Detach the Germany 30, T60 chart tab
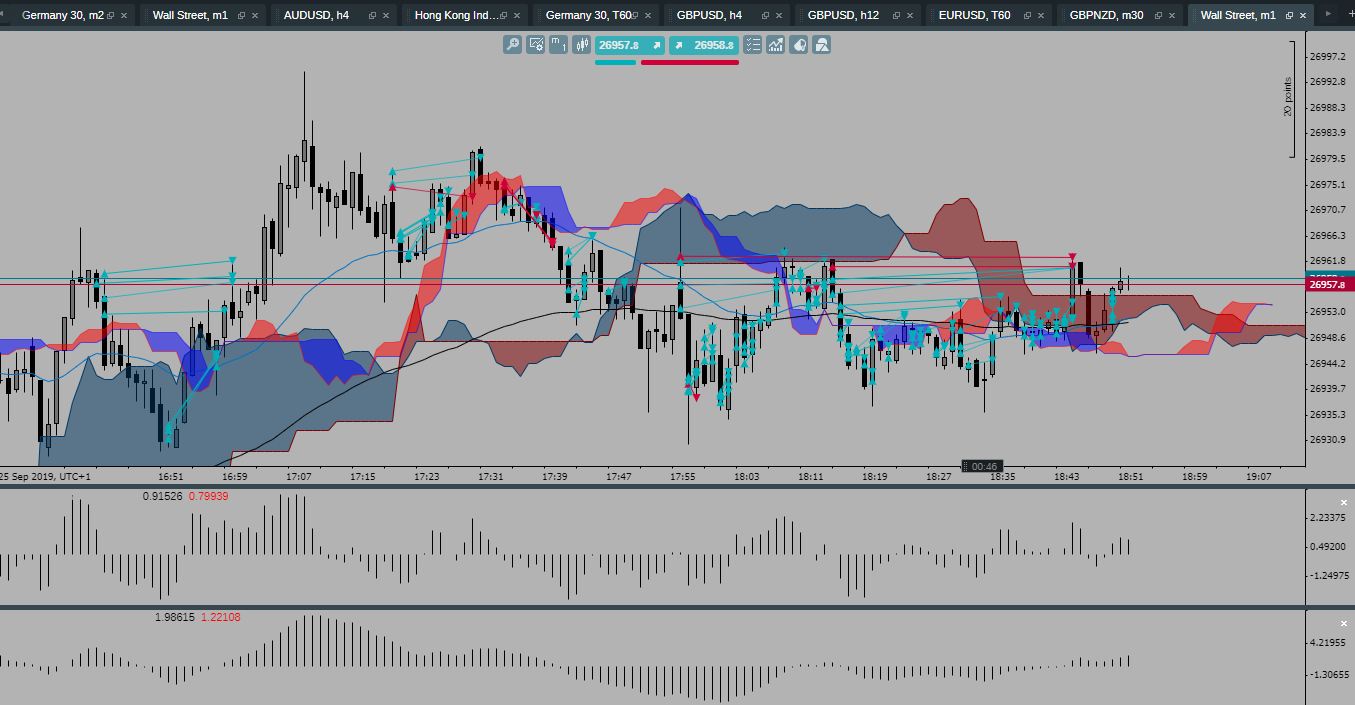 (x=634, y=16)
